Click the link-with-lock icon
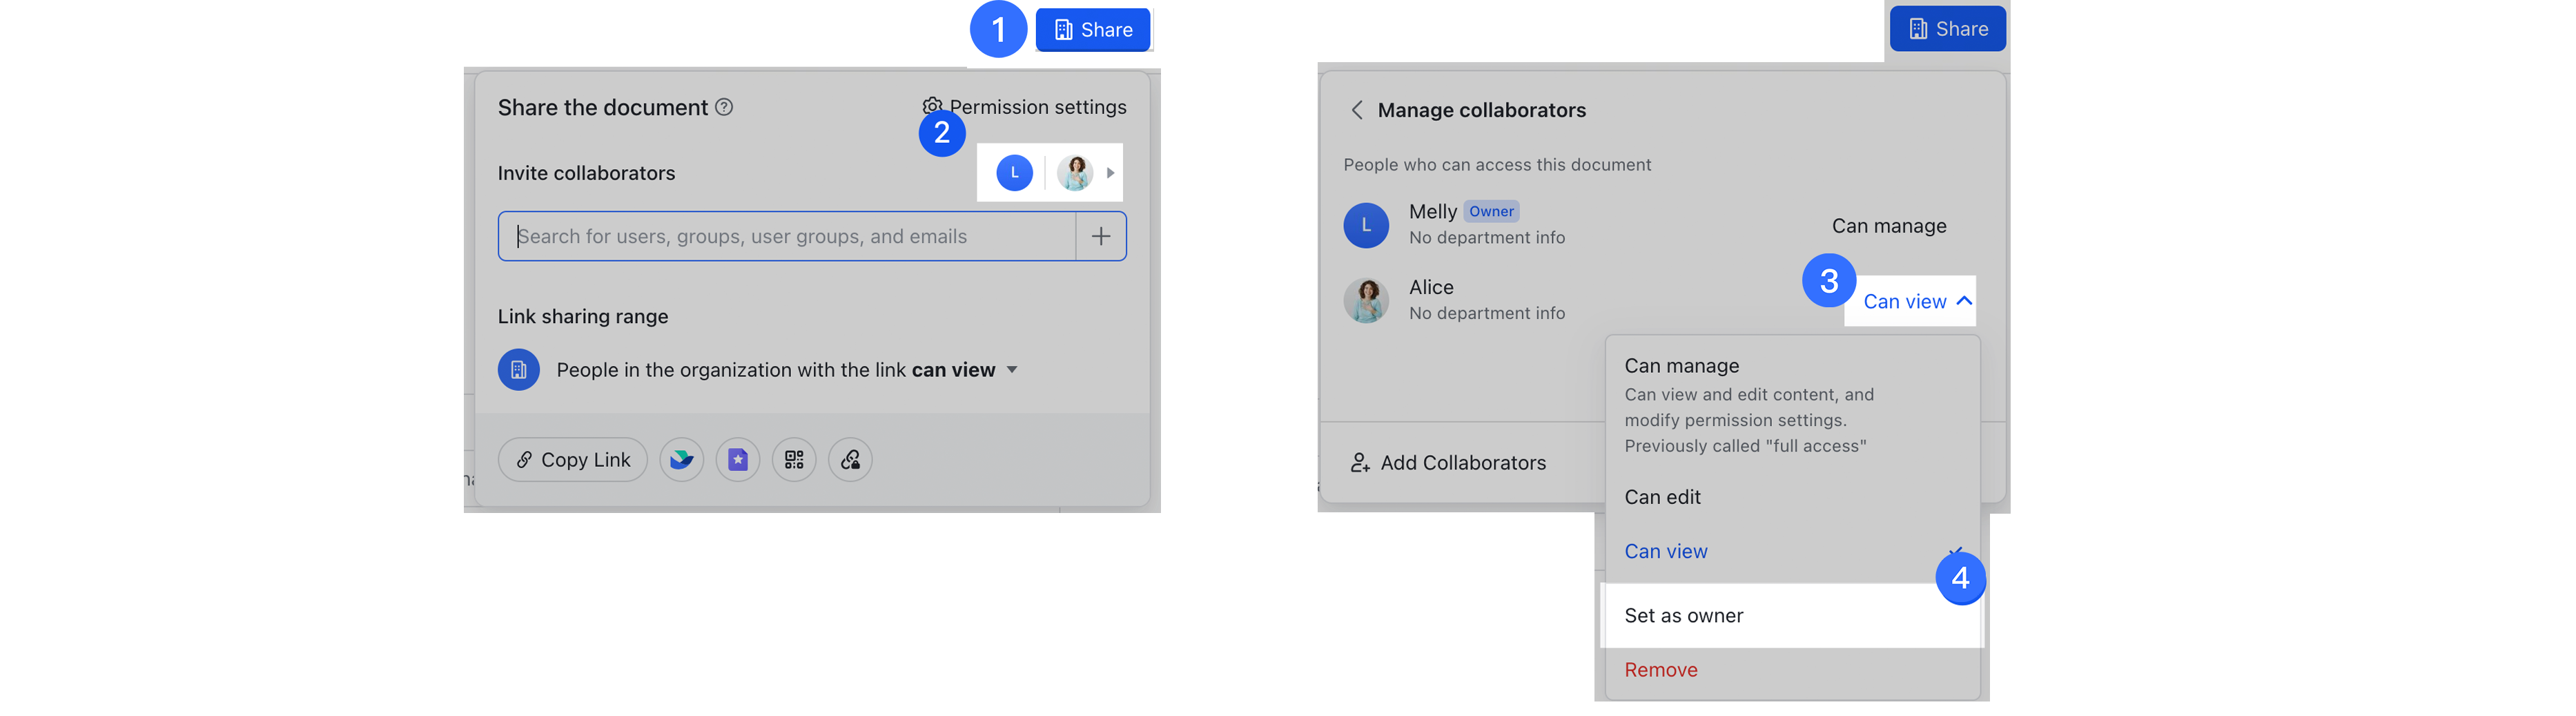2576x716 pixels. 850,460
